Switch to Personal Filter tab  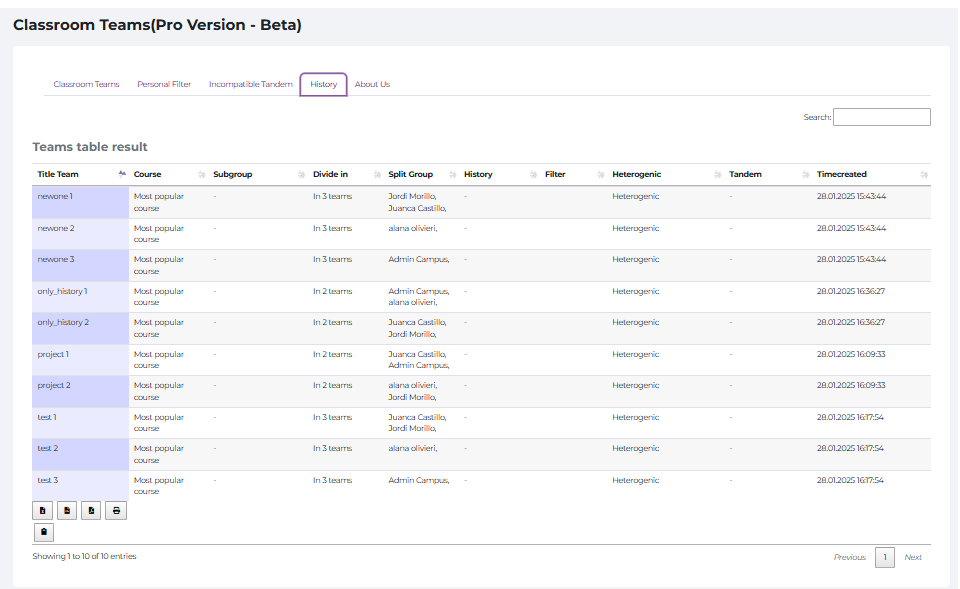click(x=164, y=85)
